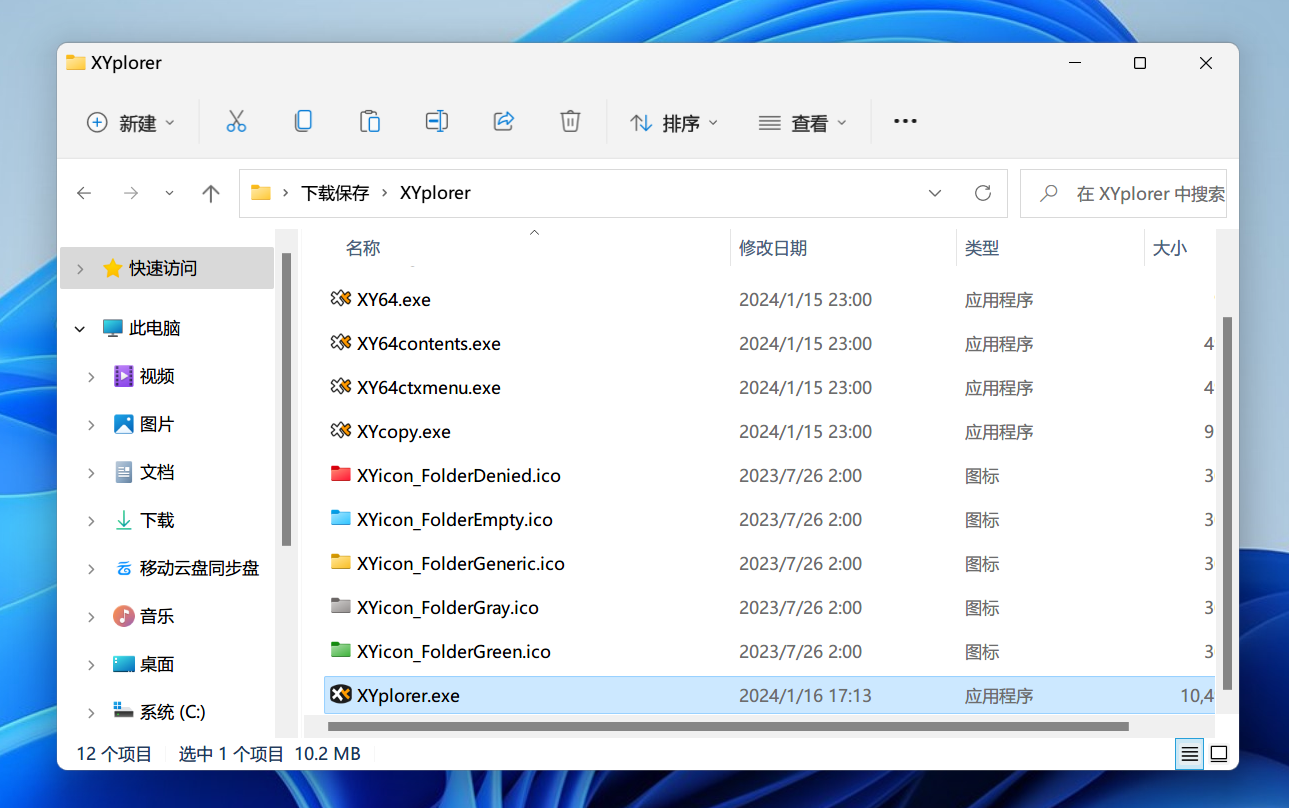Click the red FolderDenied icon
Screen dimensions: 1289x808
340,474
